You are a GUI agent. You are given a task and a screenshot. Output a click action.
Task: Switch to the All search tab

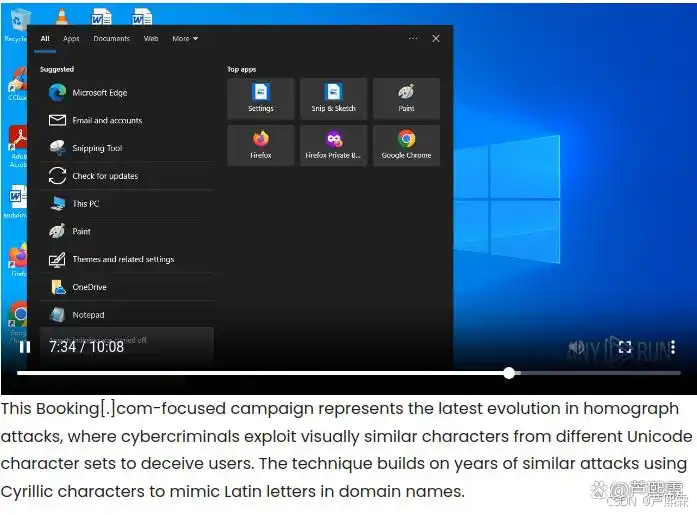pyautogui.click(x=45, y=39)
